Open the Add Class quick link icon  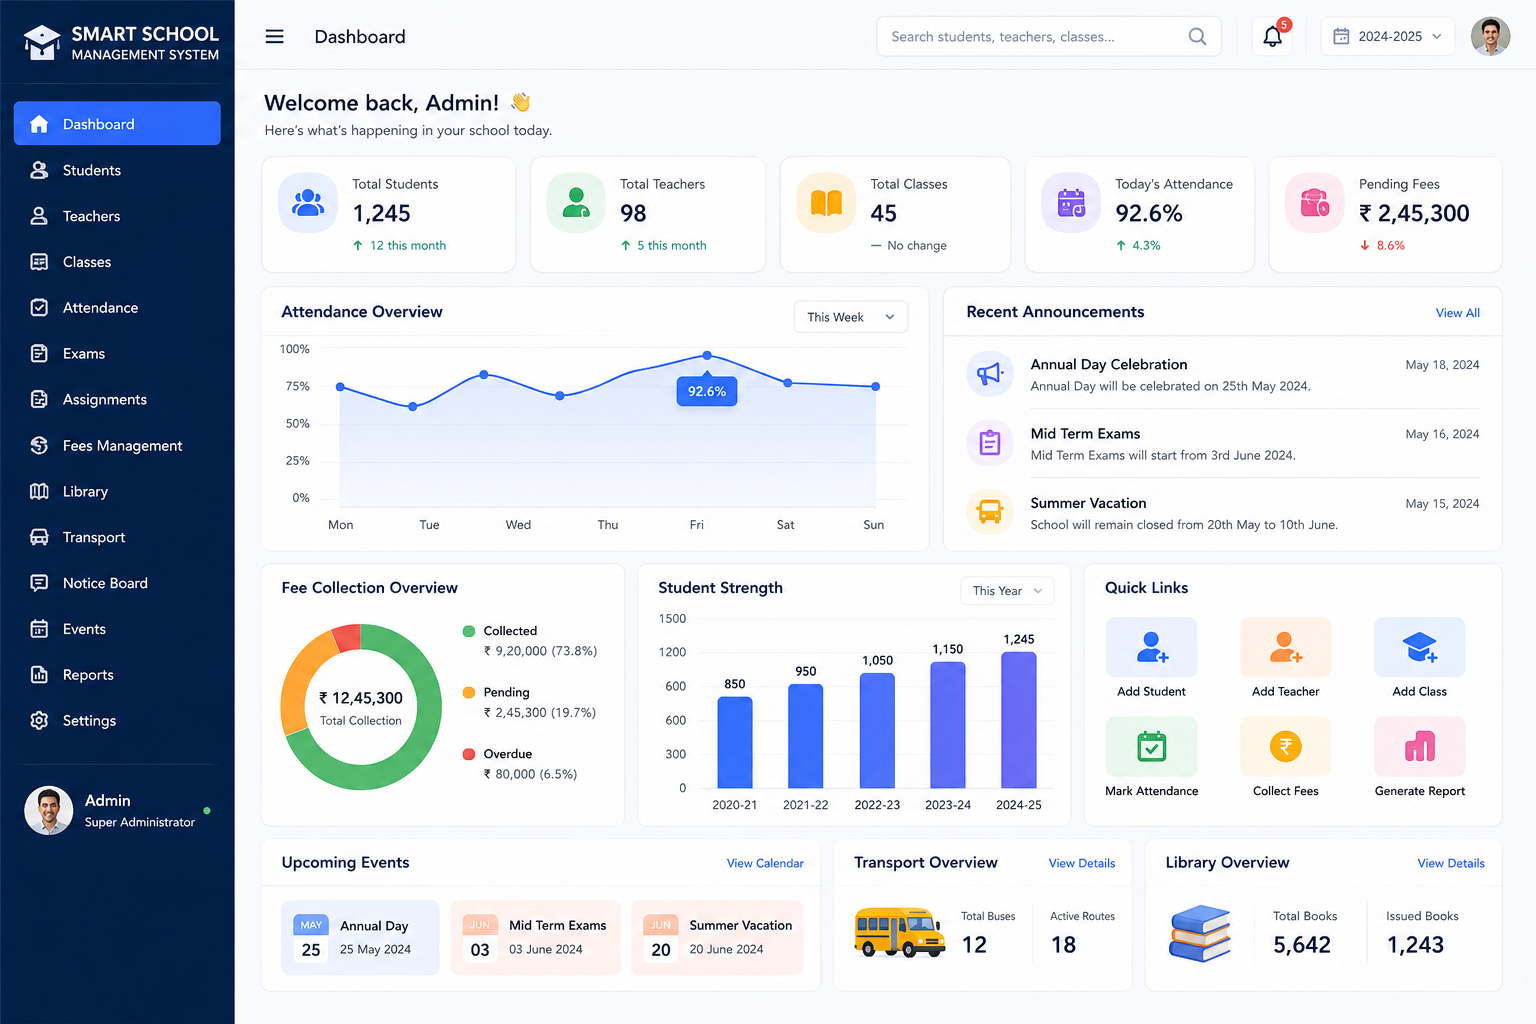(1420, 647)
